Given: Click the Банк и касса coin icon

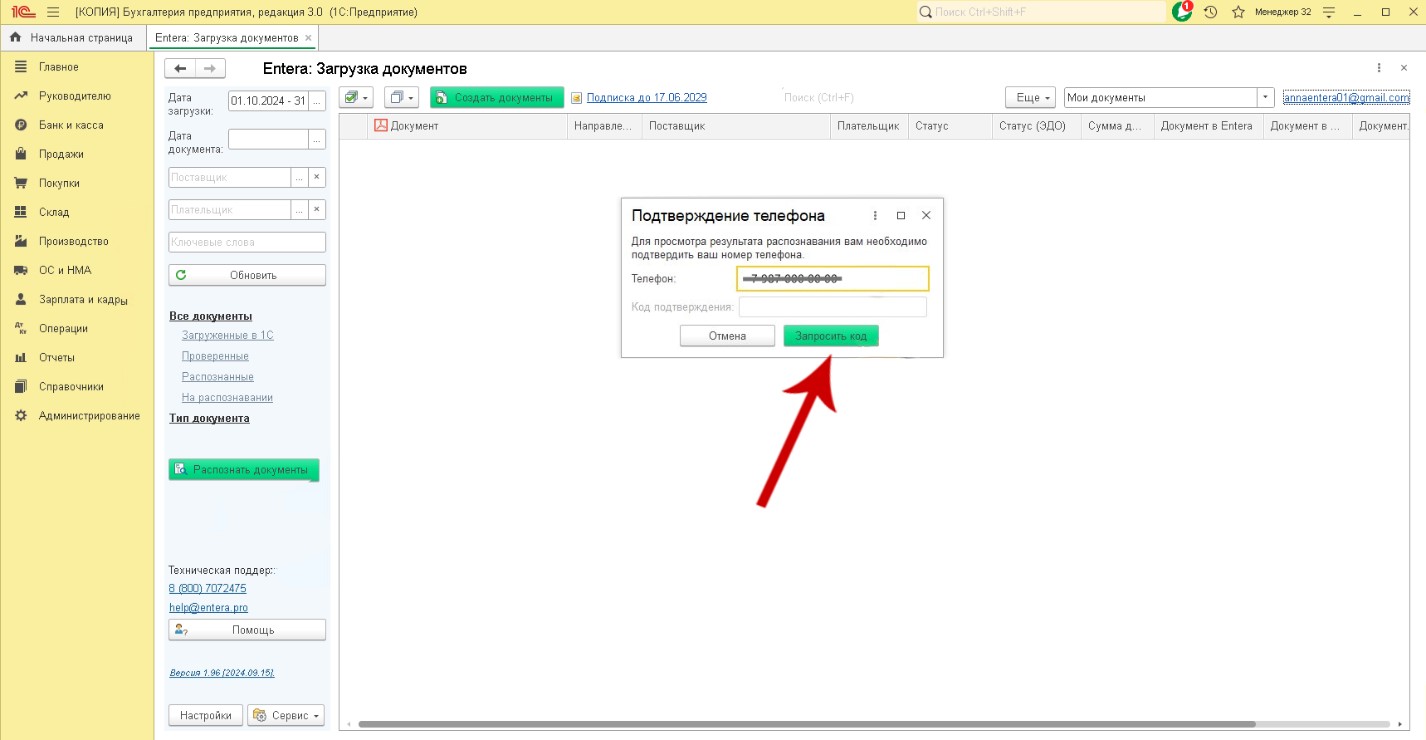Looking at the screenshot, I should tap(20, 125).
